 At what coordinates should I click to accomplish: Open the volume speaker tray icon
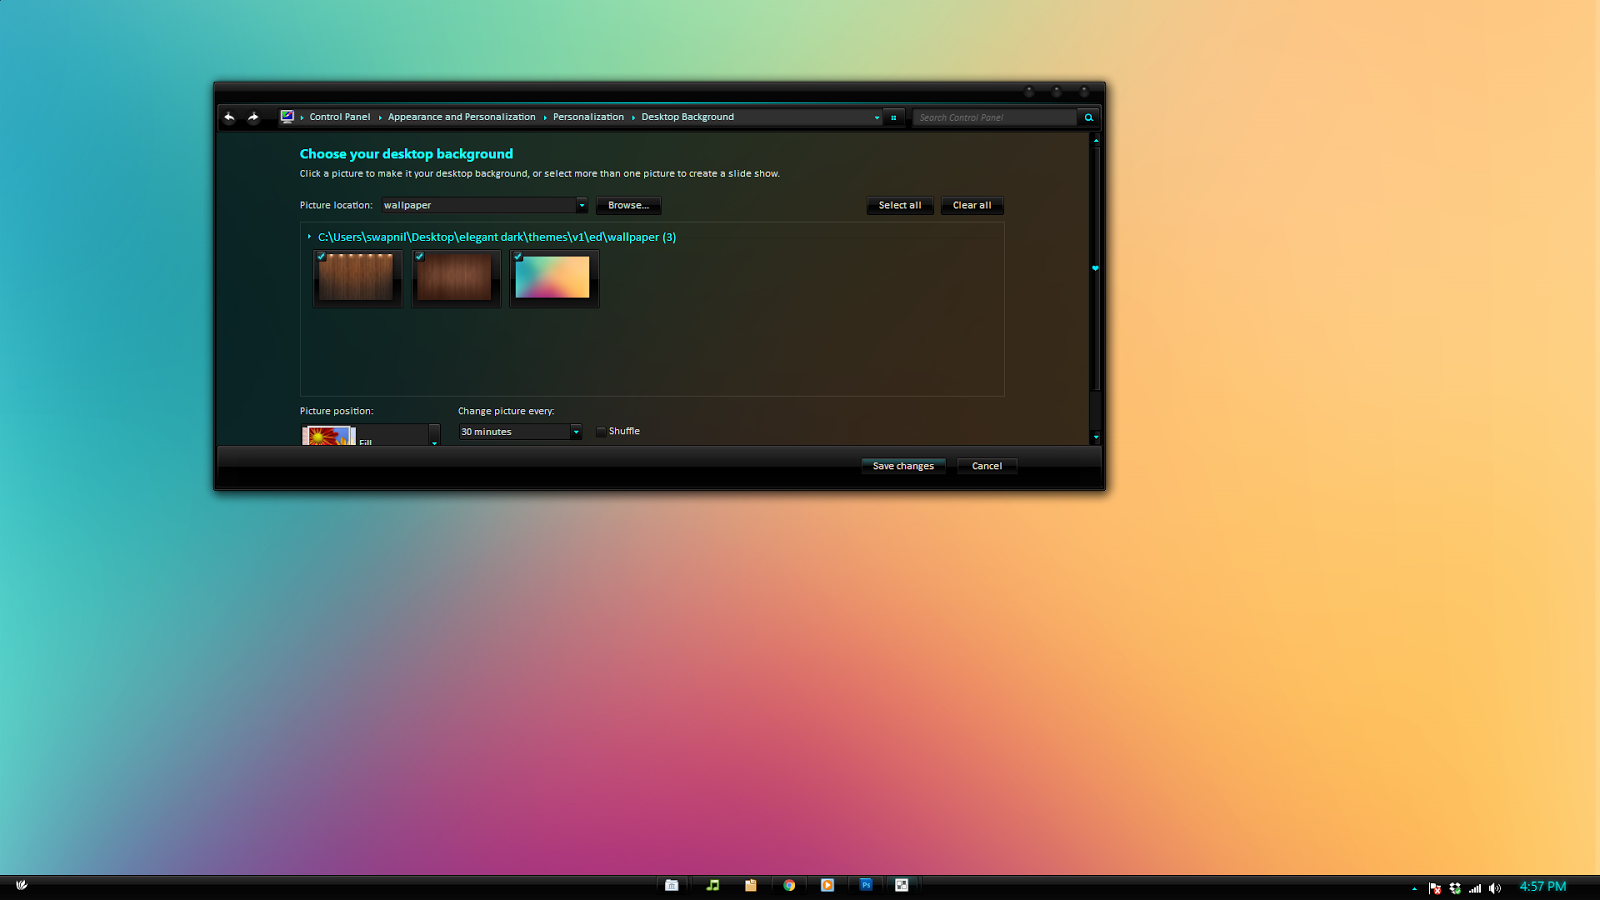tap(1495, 888)
